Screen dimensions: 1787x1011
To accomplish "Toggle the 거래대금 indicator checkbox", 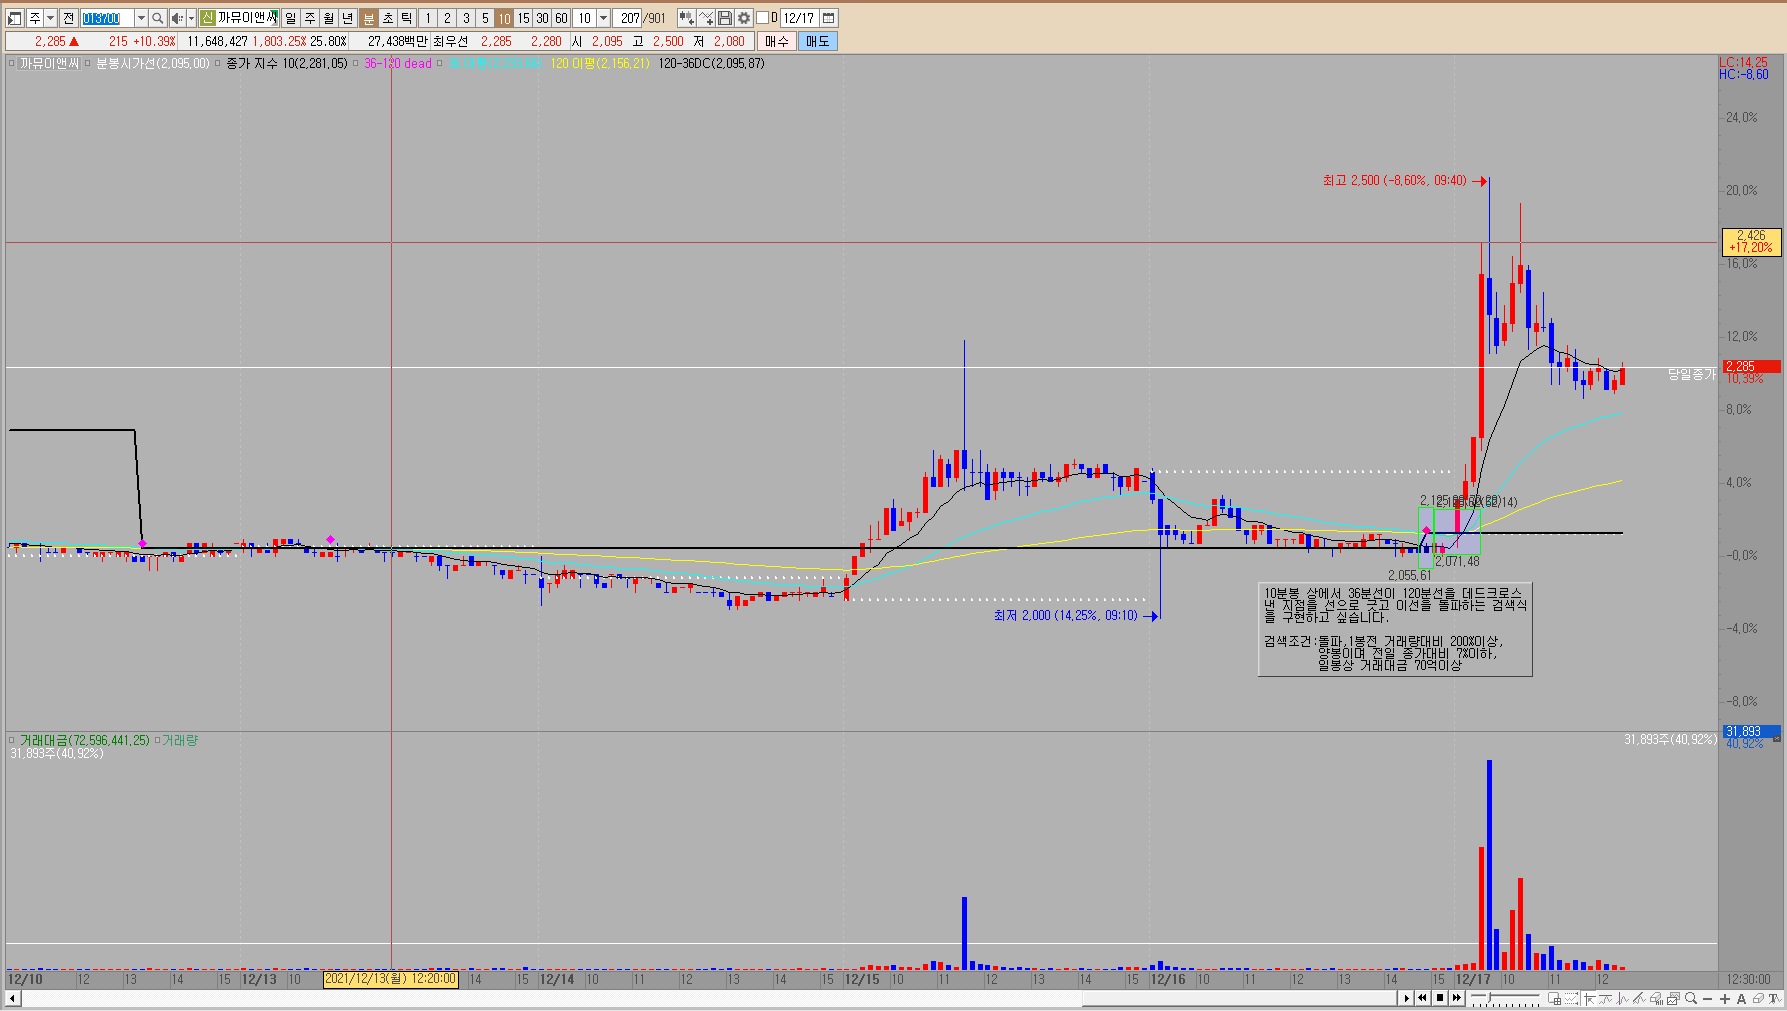I will click(12, 741).
